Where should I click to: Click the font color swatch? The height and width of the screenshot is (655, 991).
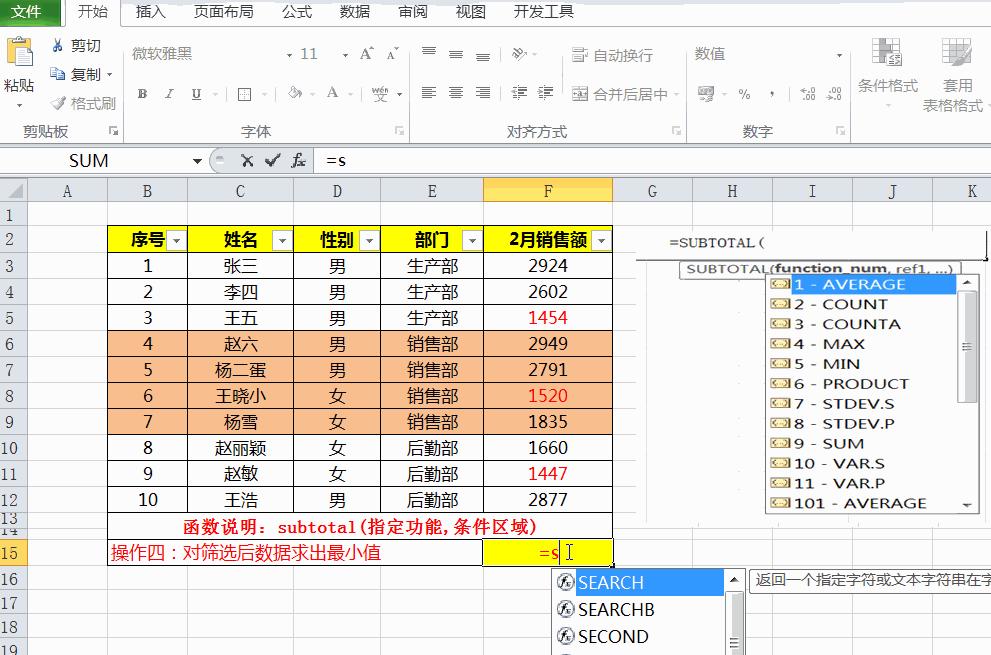(x=332, y=93)
